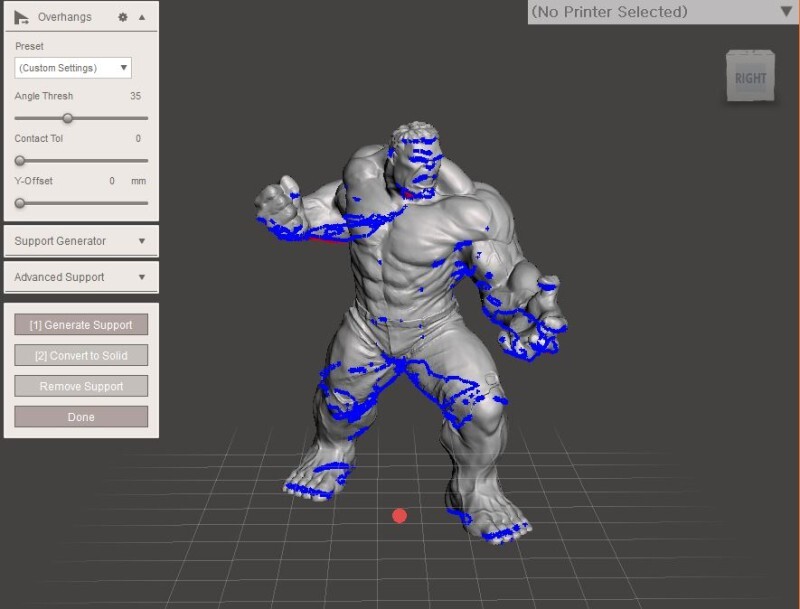Click the Done button
This screenshot has width=800, height=609.
[x=81, y=417]
